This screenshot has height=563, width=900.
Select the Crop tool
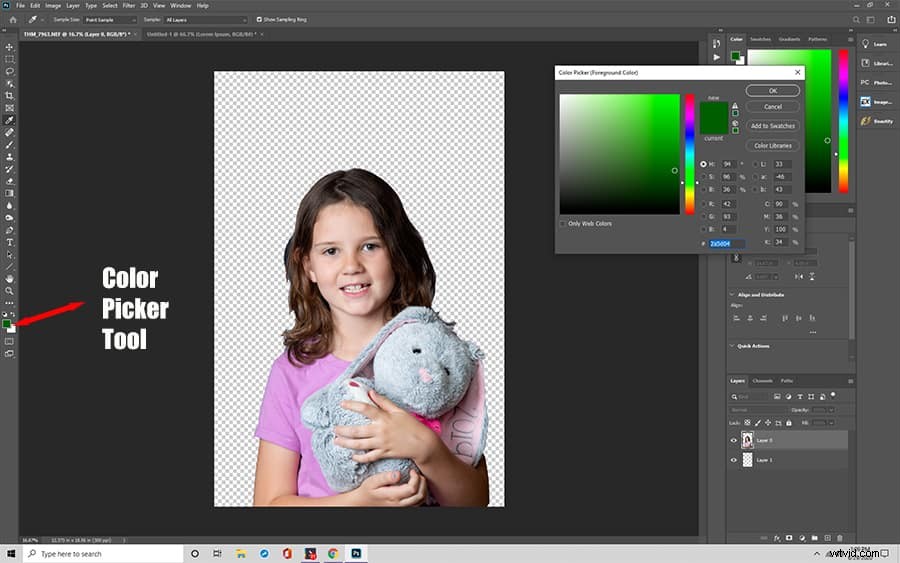pyautogui.click(x=9, y=95)
